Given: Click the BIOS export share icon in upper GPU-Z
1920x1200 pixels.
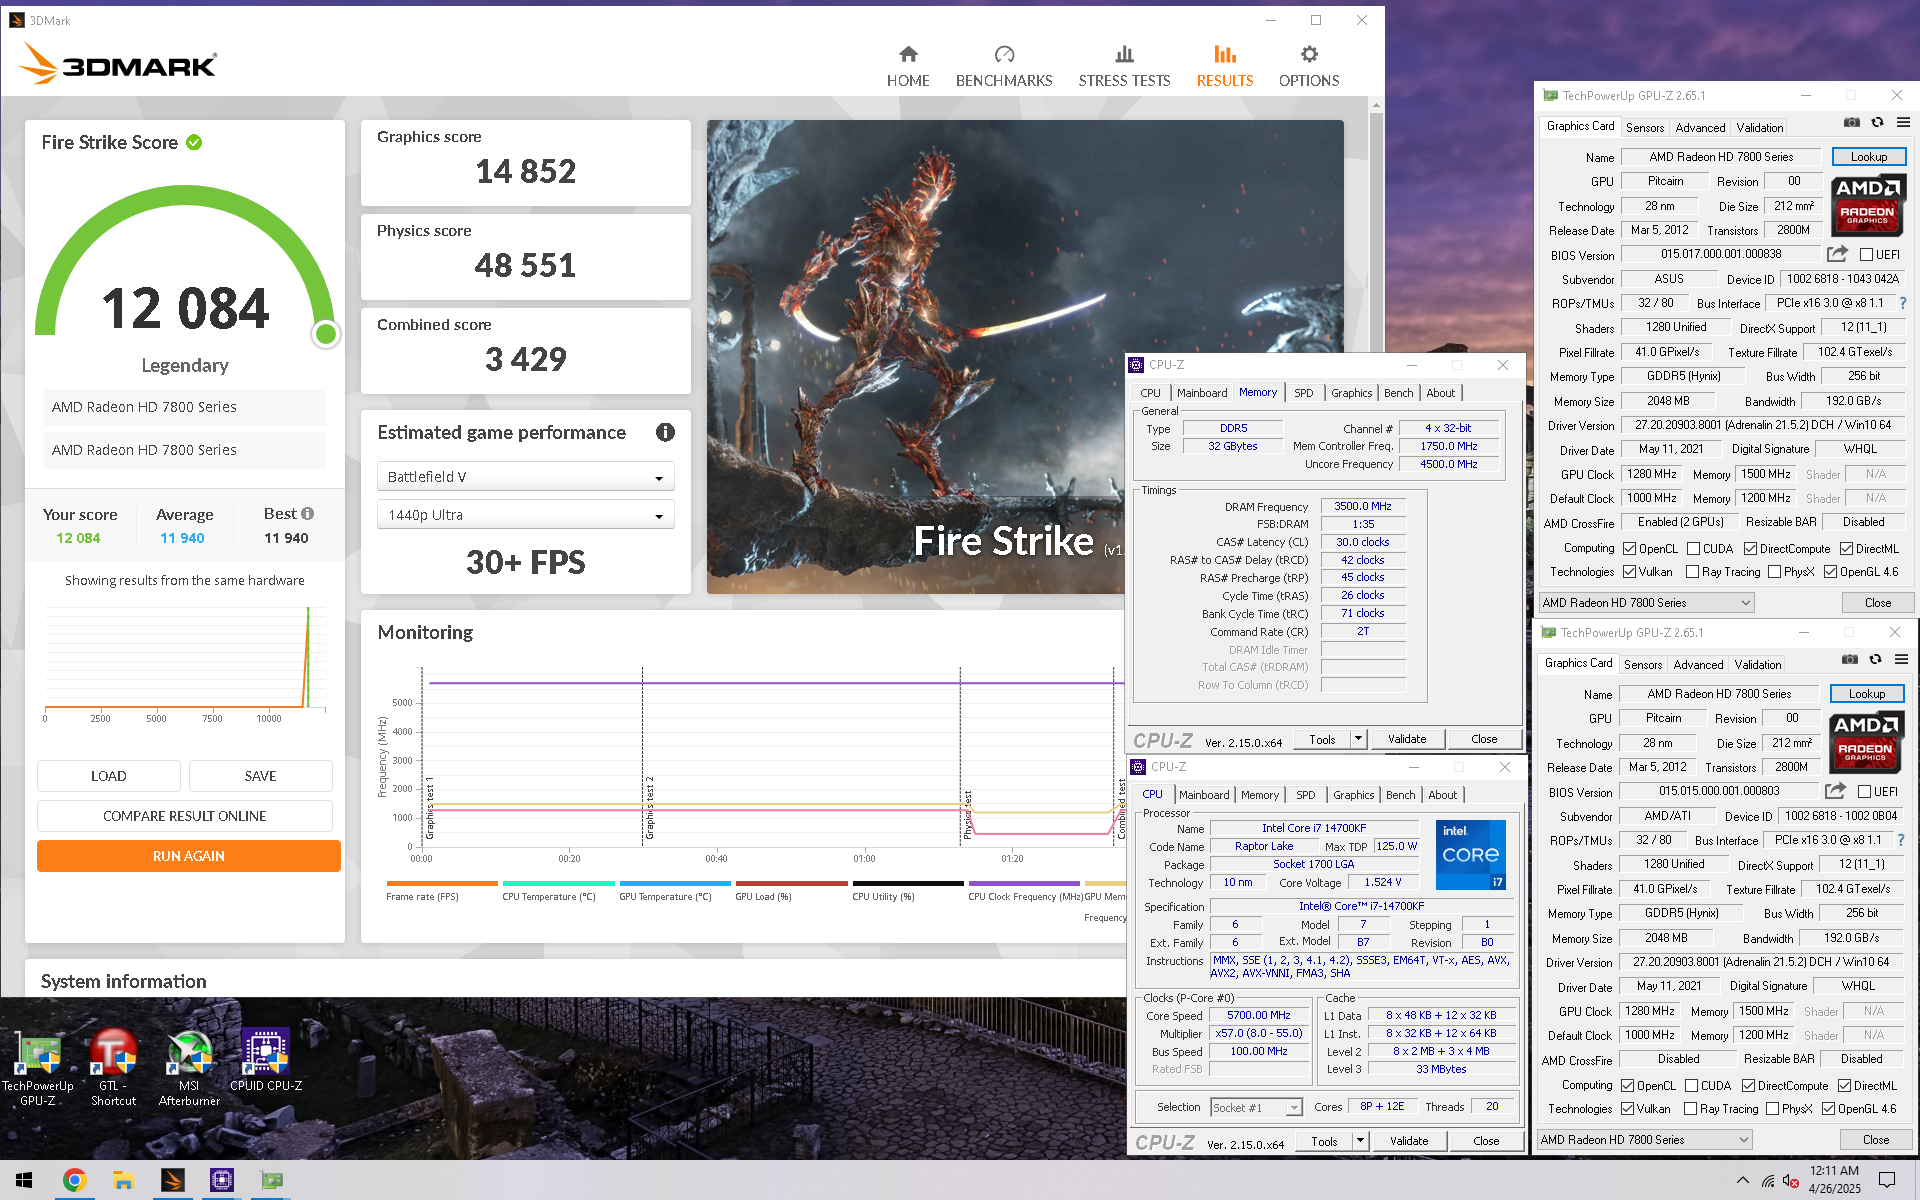Looking at the screenshot, I should click(1837, 254).
